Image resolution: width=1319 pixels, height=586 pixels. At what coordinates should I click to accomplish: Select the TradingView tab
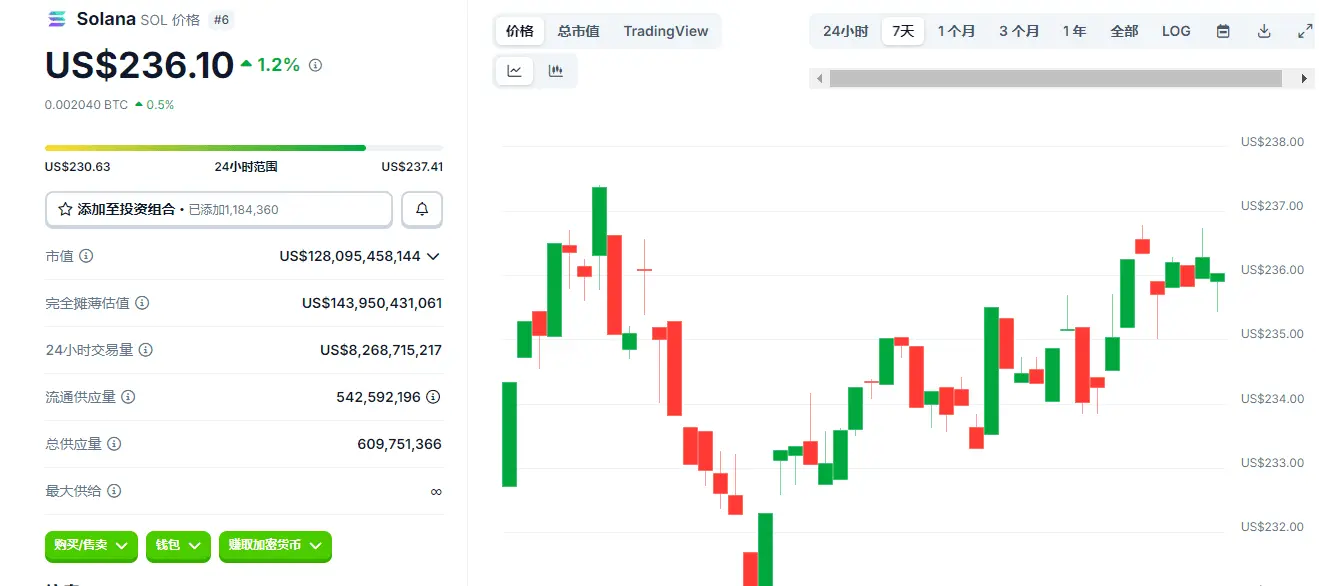tap(666, 31)
